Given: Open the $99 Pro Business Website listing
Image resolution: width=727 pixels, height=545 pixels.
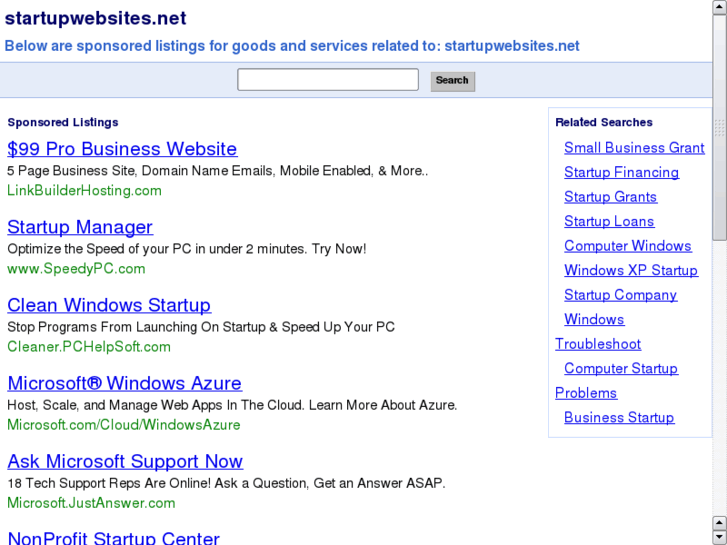Looking at the screenshot, I should (x=122, y=149).
